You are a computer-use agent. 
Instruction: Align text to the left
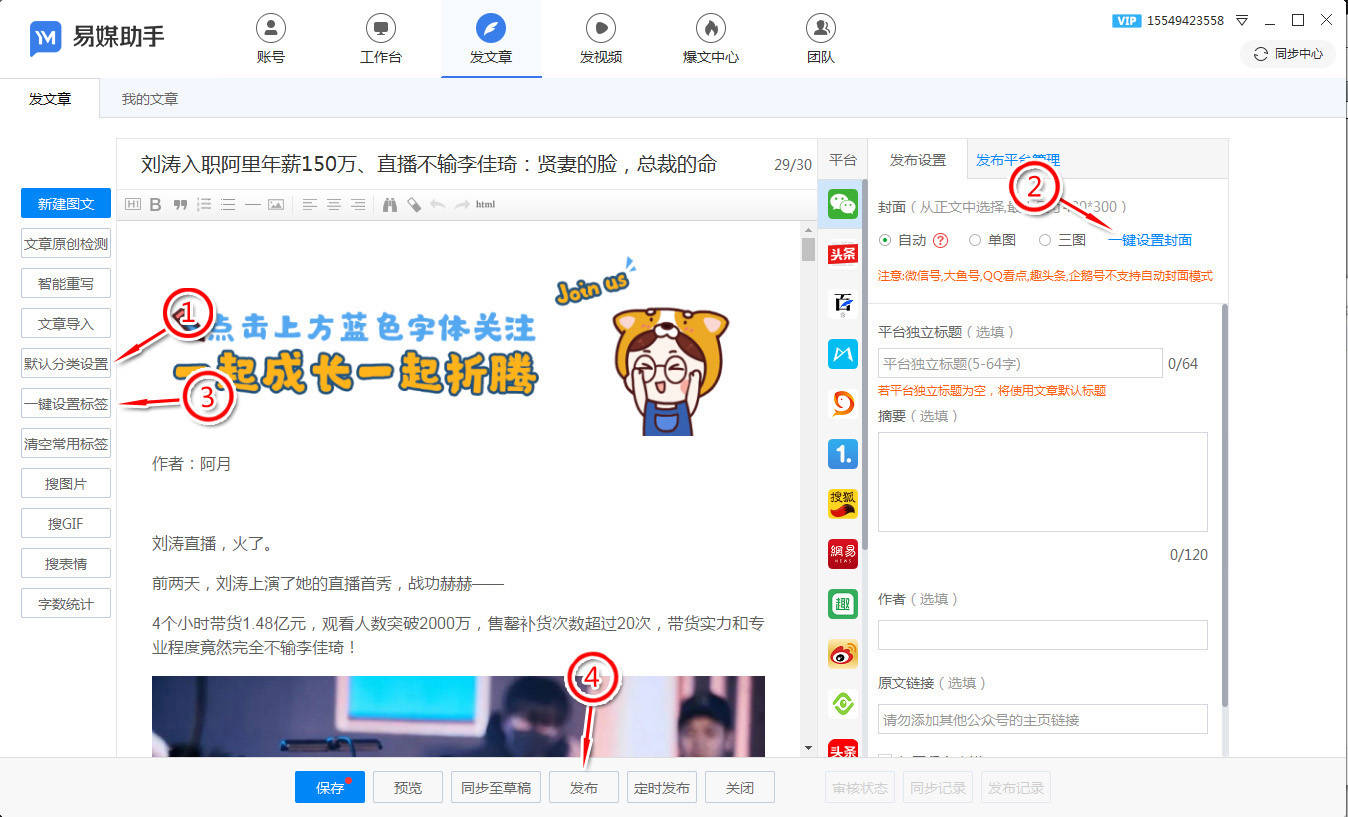[x=310, y=204]
